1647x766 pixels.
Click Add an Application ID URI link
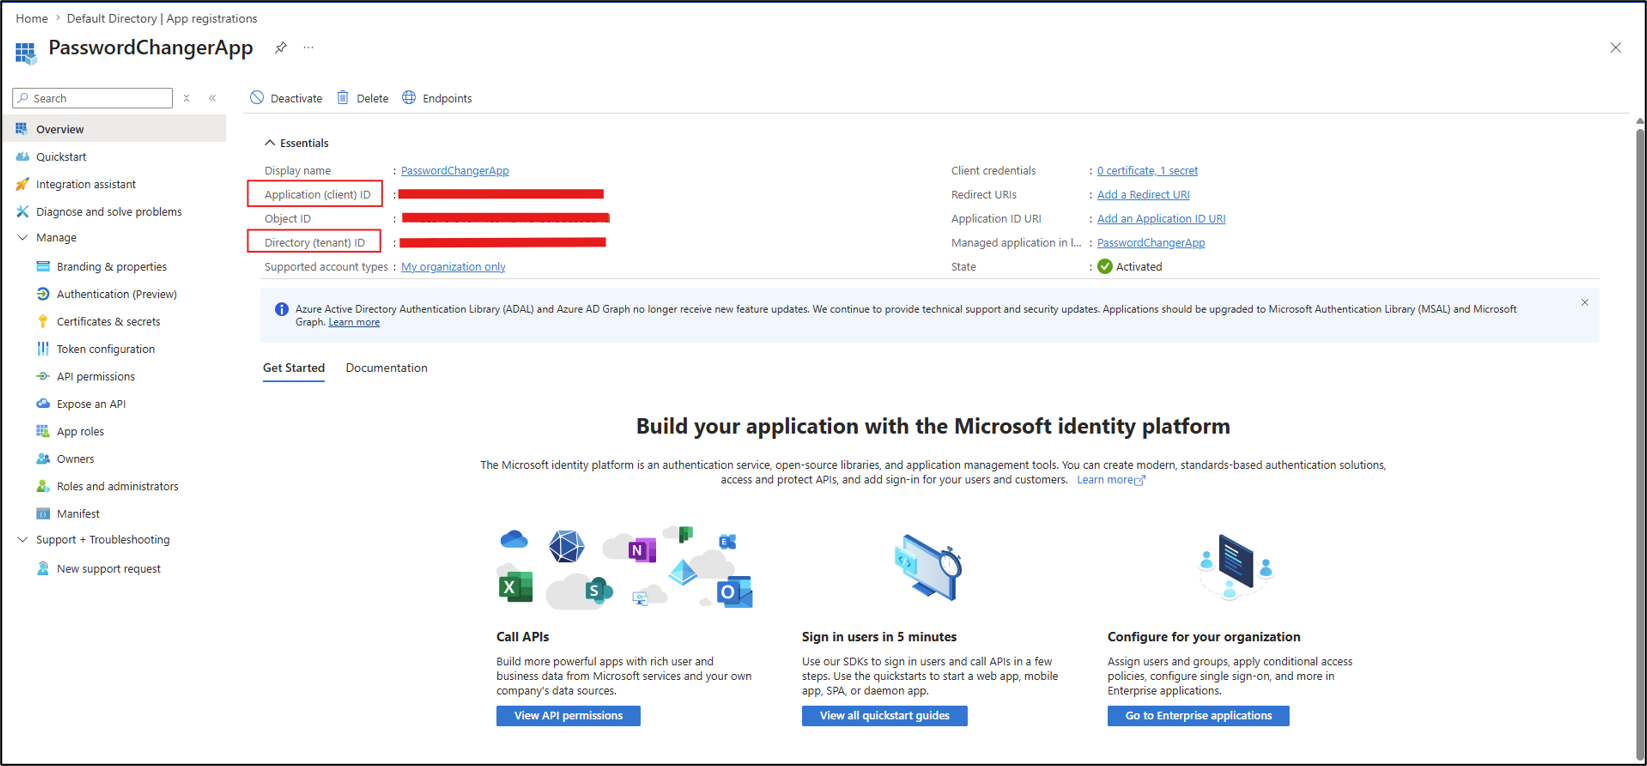point(1161,219)
